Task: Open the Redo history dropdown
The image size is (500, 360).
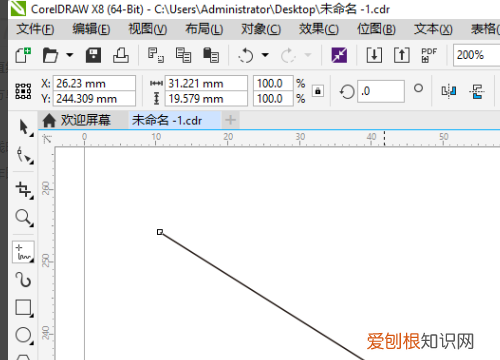Action: point(308,55)
